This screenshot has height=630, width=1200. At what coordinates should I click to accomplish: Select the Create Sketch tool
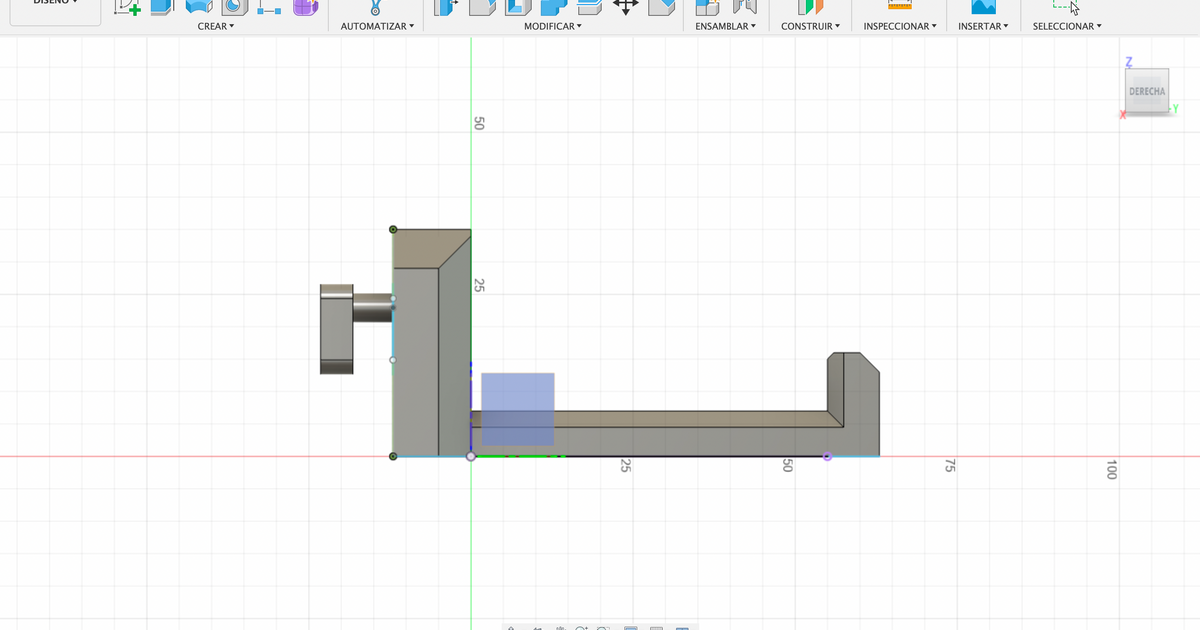click(127, 8)
